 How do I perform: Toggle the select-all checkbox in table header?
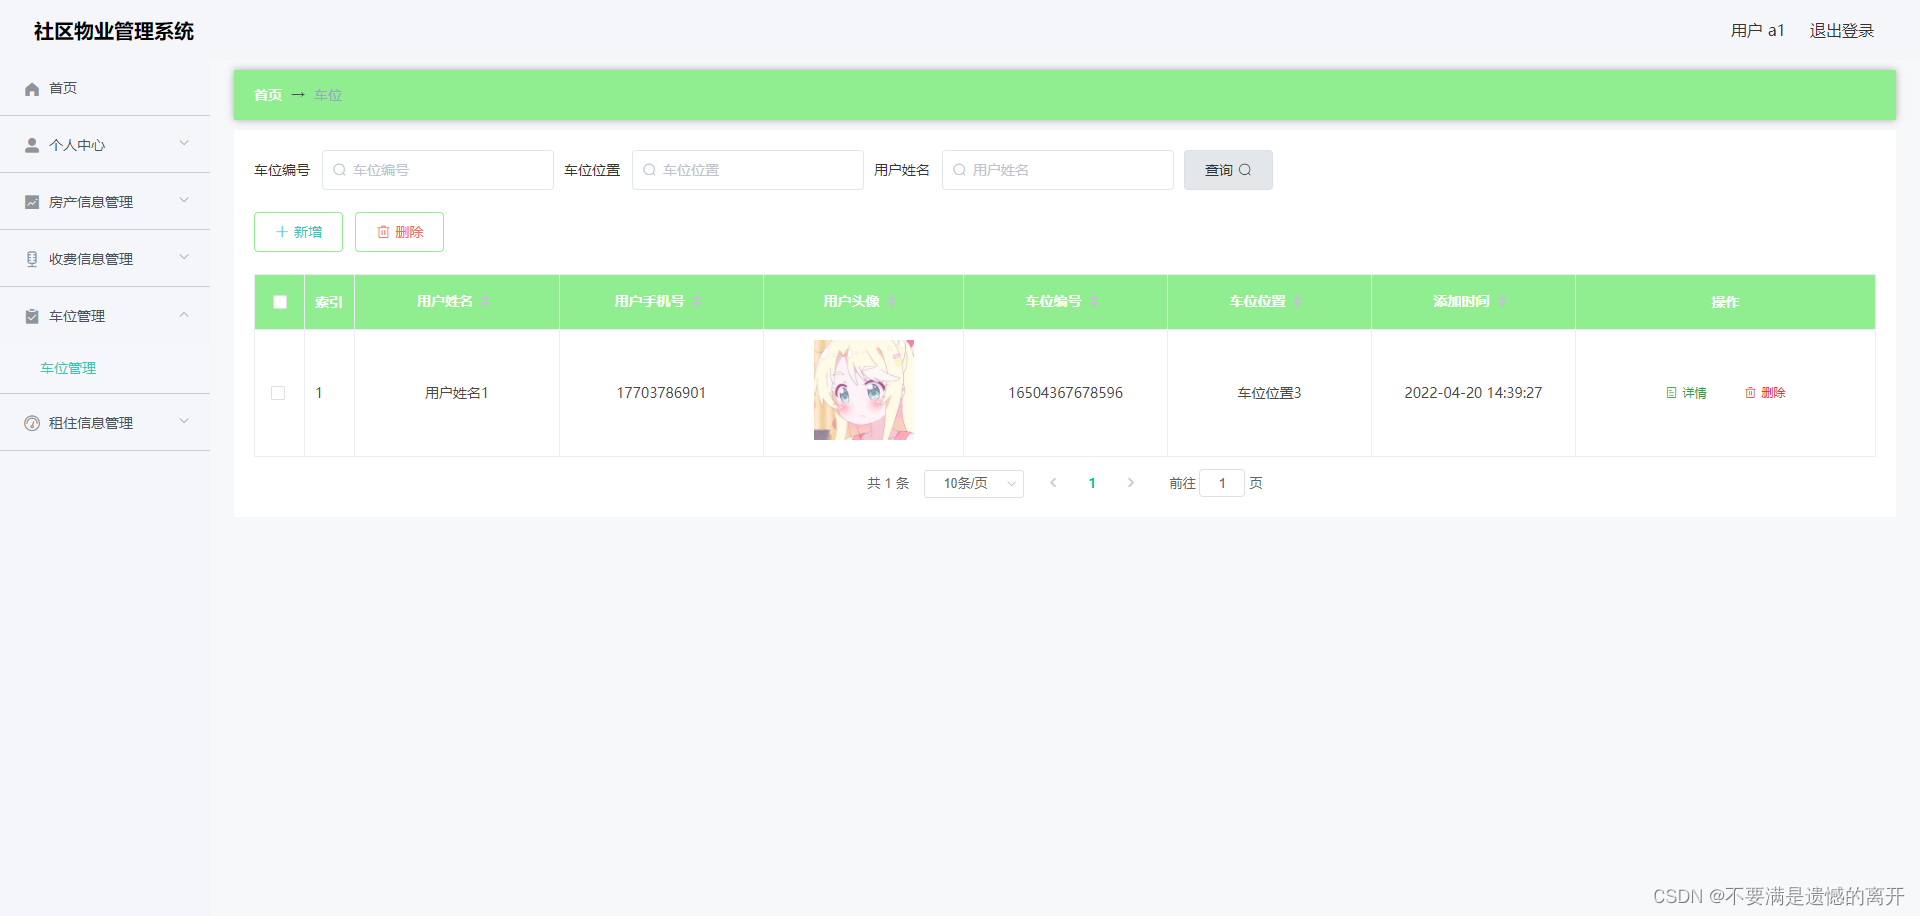[279, 301]
